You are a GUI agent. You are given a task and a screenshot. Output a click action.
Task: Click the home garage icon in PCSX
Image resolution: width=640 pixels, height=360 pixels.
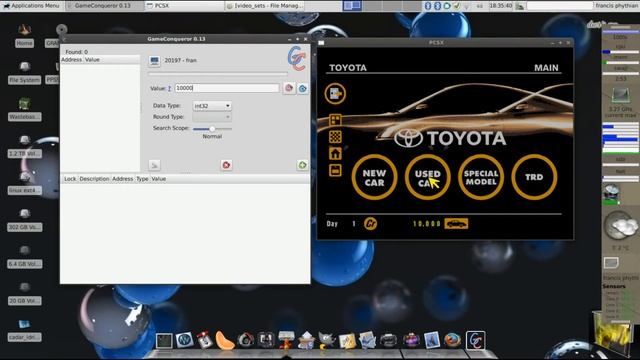click(x=335, y=153)
